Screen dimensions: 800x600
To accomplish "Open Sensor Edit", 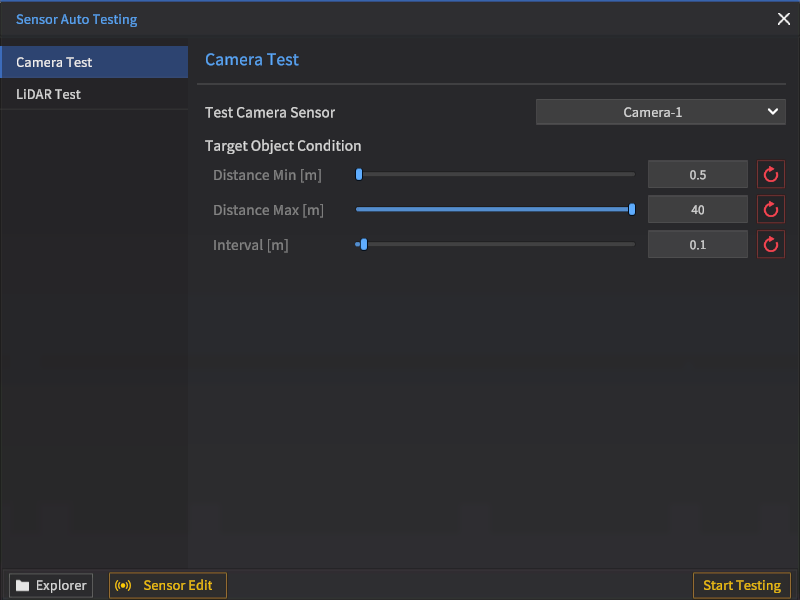I will click(x=168, y=586).
